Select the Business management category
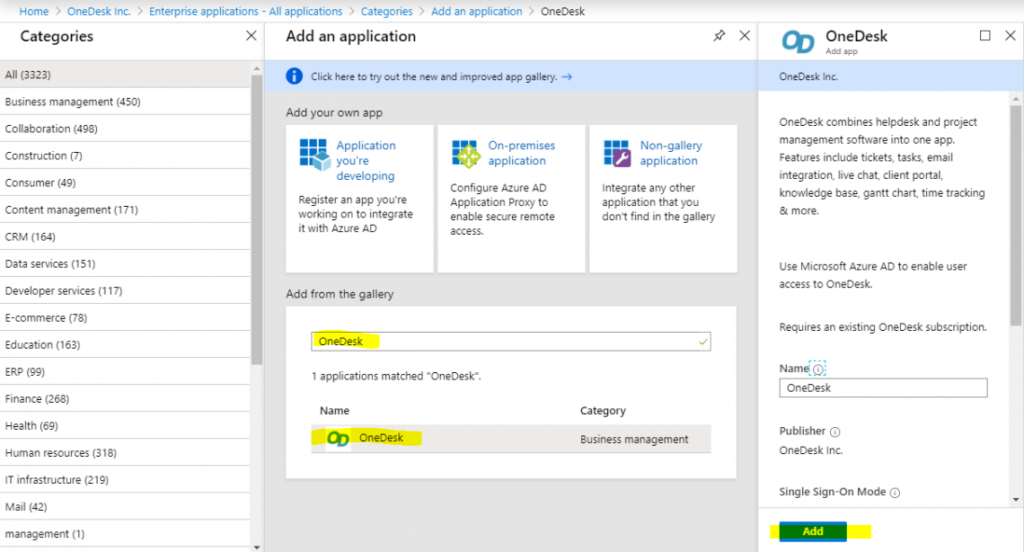This screenshot has width=1024, height=552. click(x=72, y=102)
